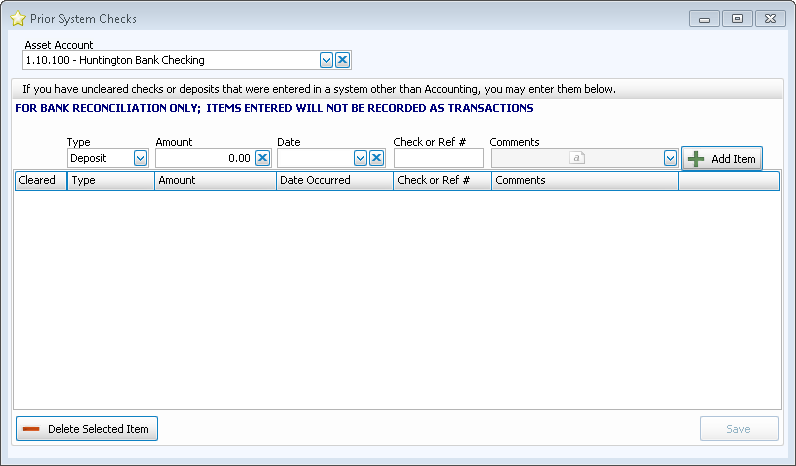Click the Check or Ref # column header
796x466 pixels.
441,181
